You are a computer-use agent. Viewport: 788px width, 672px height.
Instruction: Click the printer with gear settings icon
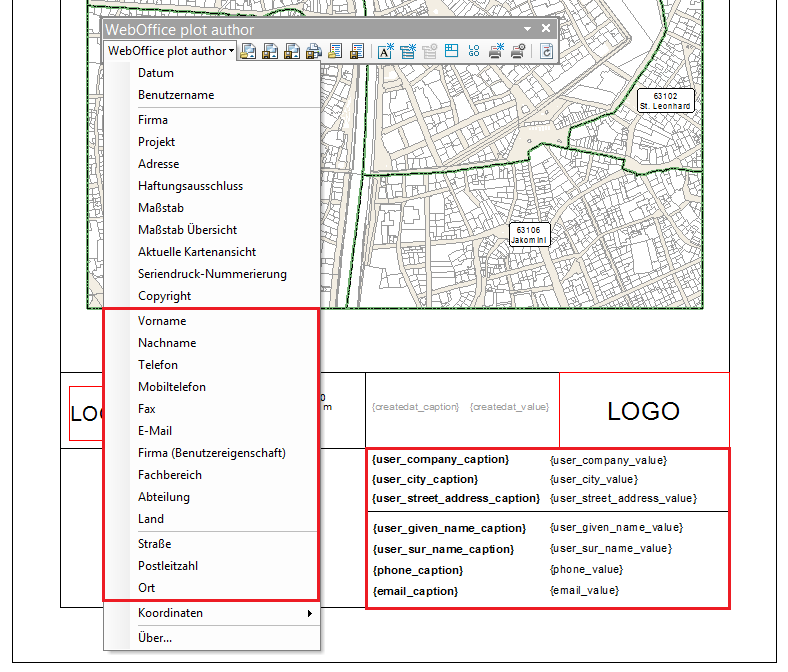(518, 51)
